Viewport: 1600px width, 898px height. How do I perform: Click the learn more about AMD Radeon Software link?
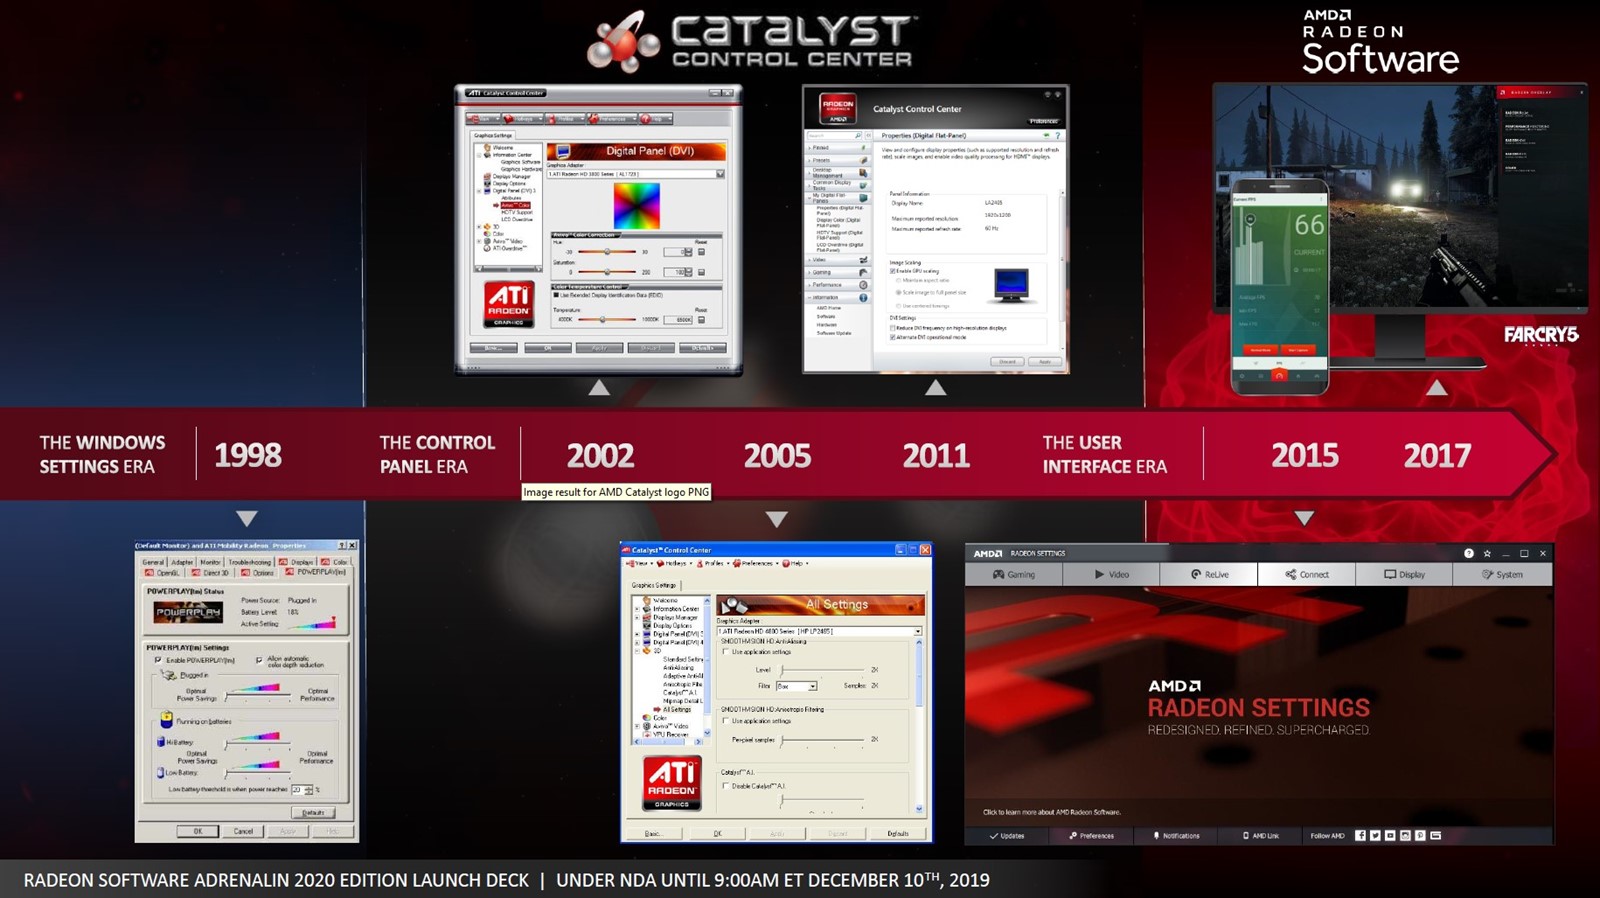1052,812
